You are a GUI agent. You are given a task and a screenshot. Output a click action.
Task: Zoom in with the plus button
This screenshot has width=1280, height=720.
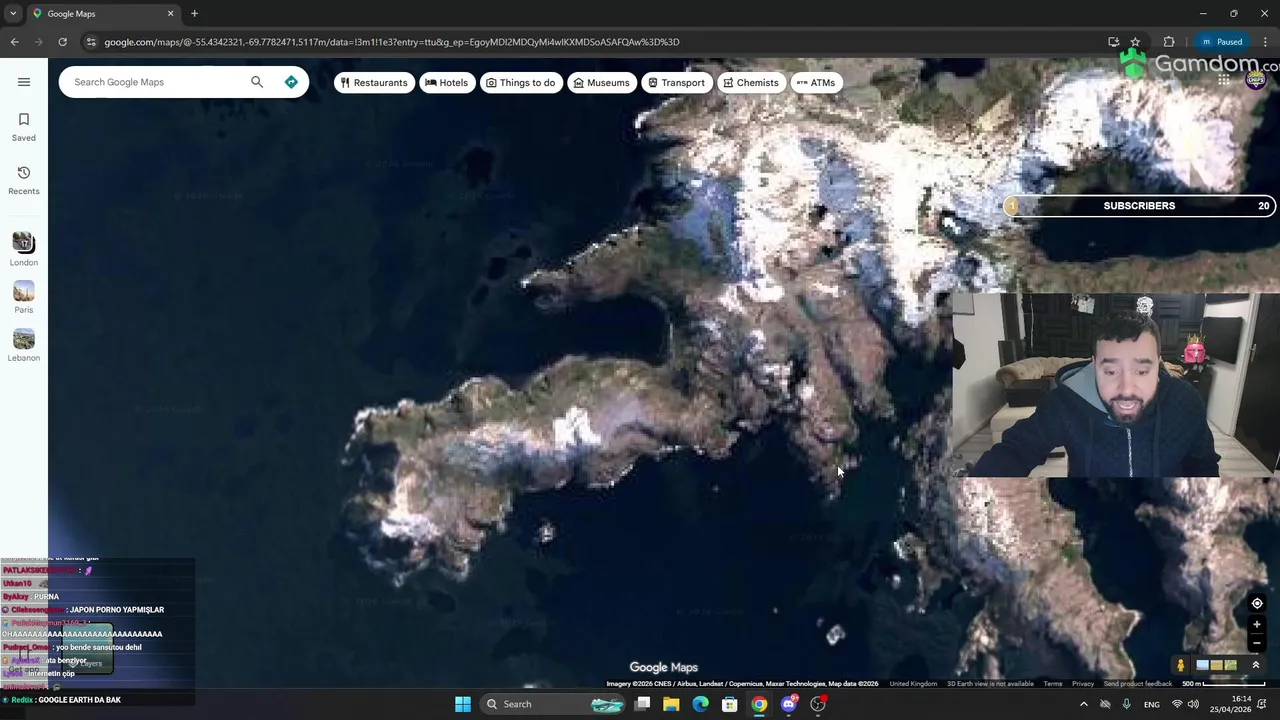(1257, 625)
